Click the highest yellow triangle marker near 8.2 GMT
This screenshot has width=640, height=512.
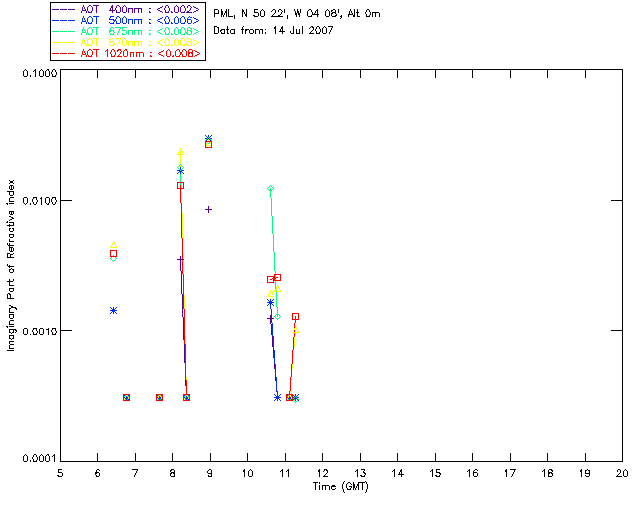(180, 152)
